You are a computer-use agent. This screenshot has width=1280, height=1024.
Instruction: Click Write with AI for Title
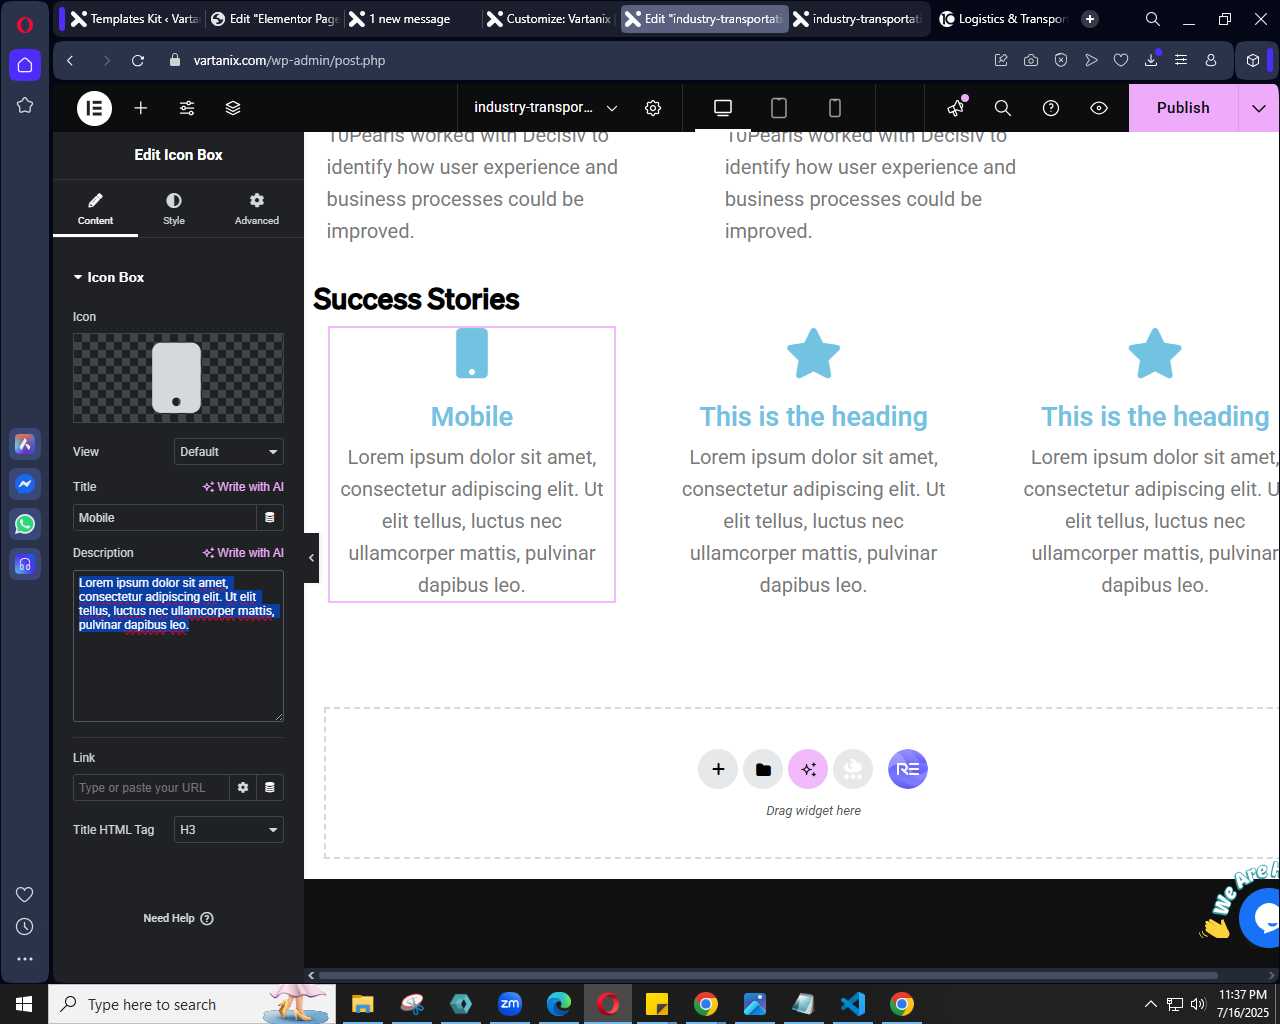[243, 487]
